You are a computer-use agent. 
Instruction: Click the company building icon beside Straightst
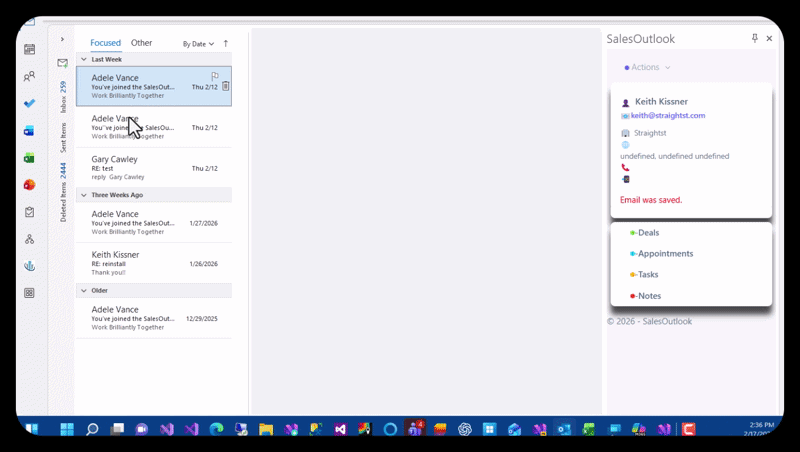(x=625, y=133)
